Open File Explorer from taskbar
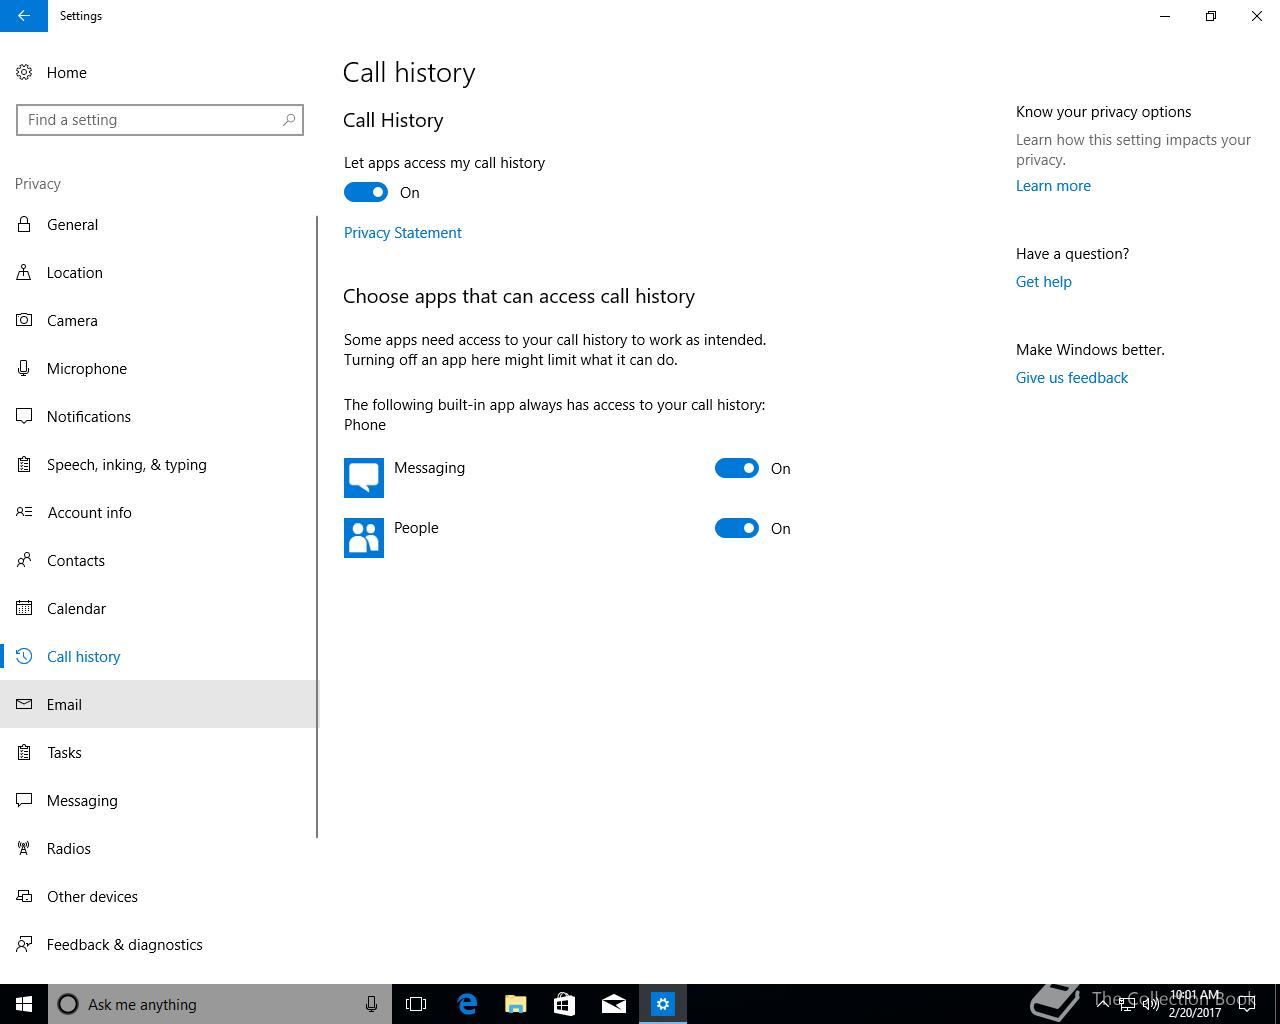Viewport: 1280px width, 1024px height. [x=516, y=1004]
